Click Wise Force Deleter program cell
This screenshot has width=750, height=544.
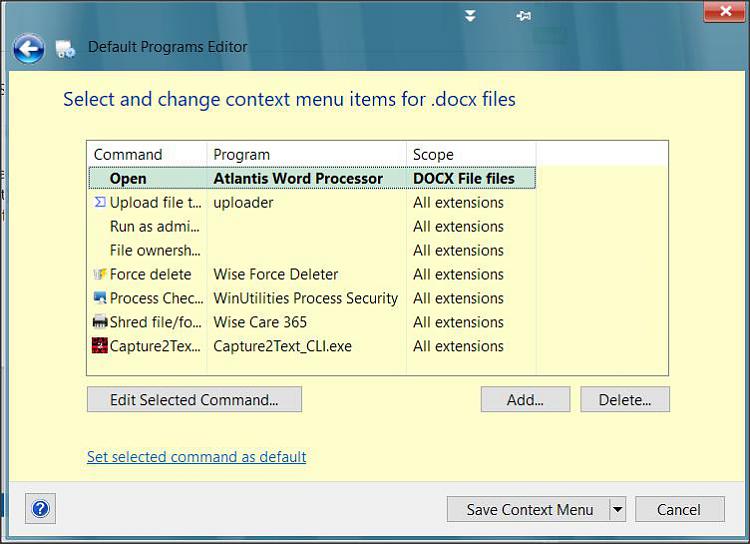[x=276, y=274]
